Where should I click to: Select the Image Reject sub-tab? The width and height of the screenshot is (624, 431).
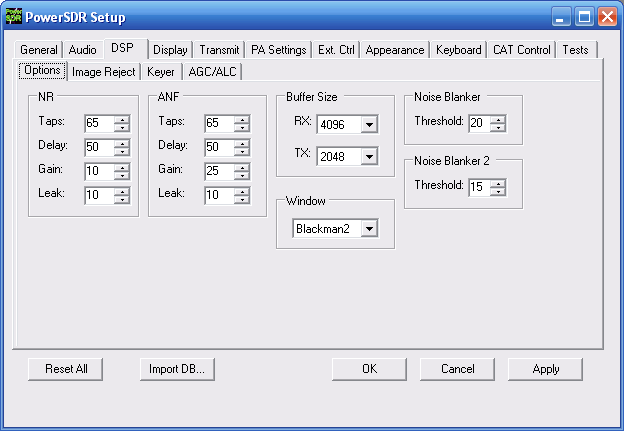tap(104, 72)
